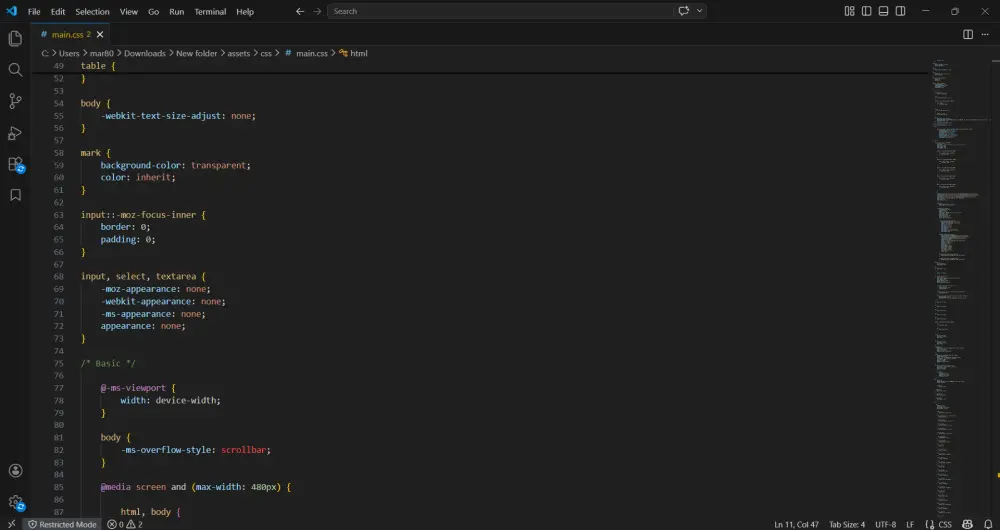Open the Help menu
The width and height of the screenshot is (1000, 530).
pos(245,11)
